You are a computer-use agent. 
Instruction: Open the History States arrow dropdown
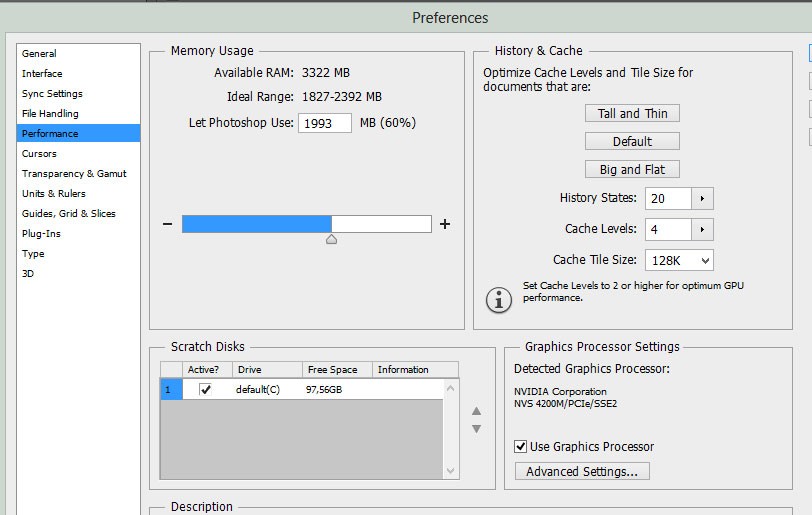[703, 198]
